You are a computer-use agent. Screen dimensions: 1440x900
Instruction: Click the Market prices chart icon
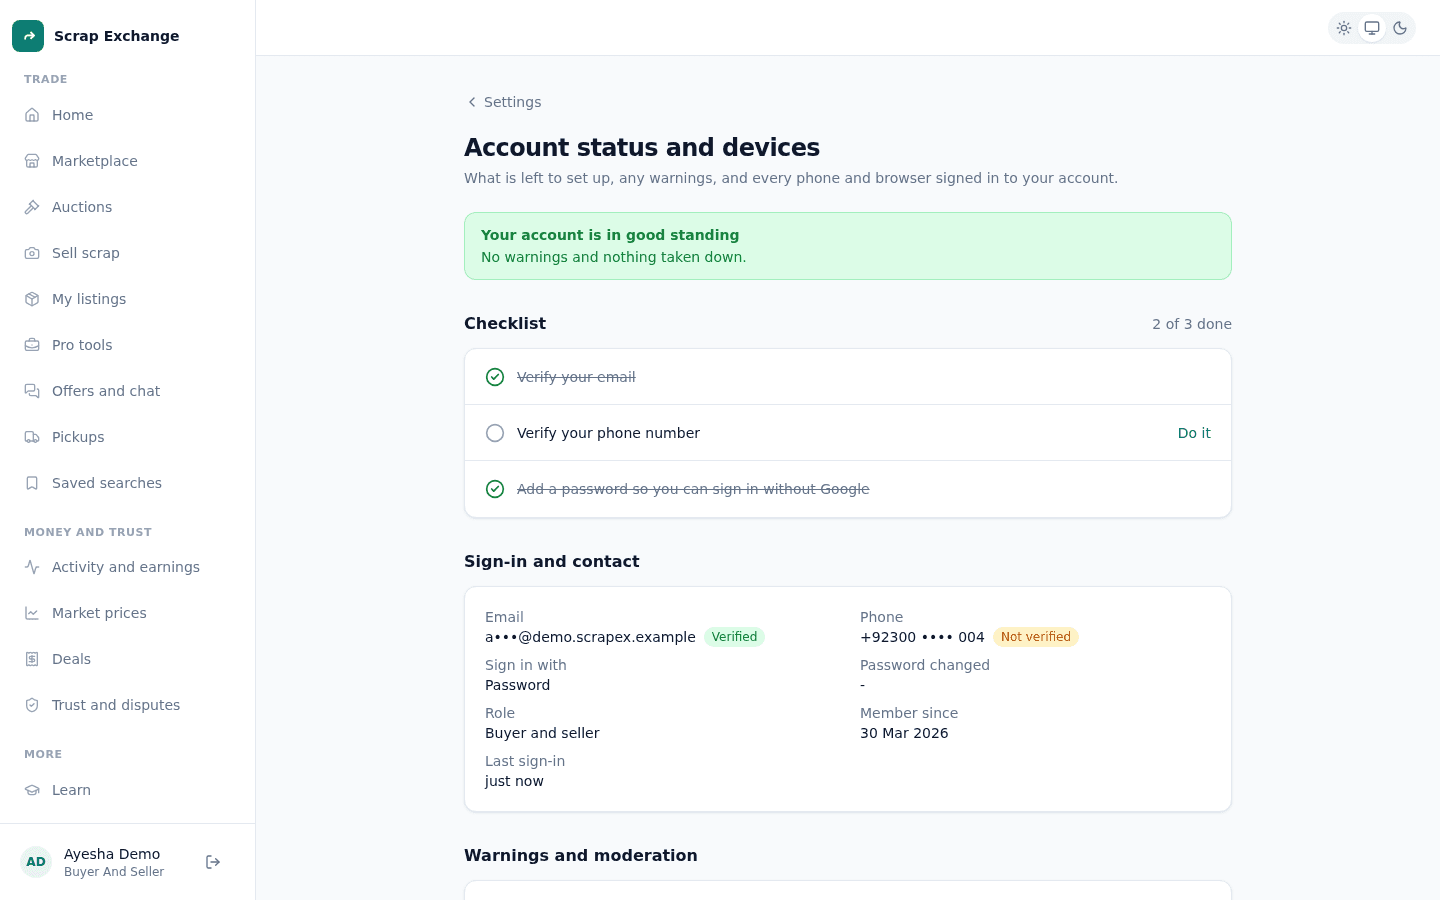pyautogui.click(x=32, y=613)
